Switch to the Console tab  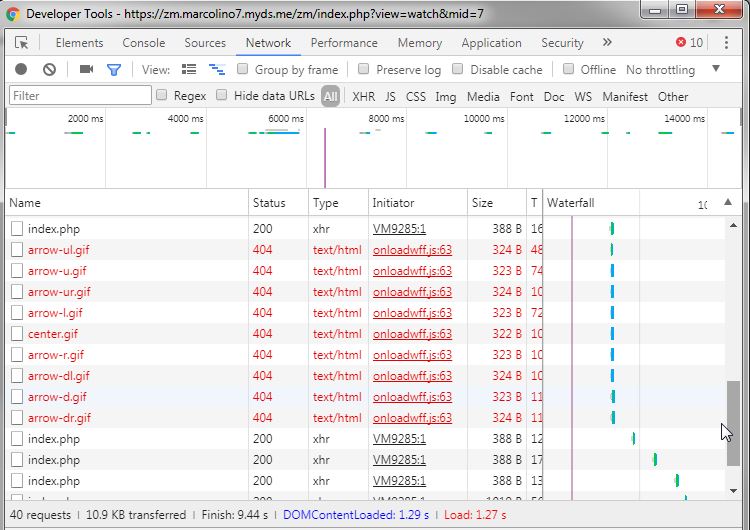point(143,43)
